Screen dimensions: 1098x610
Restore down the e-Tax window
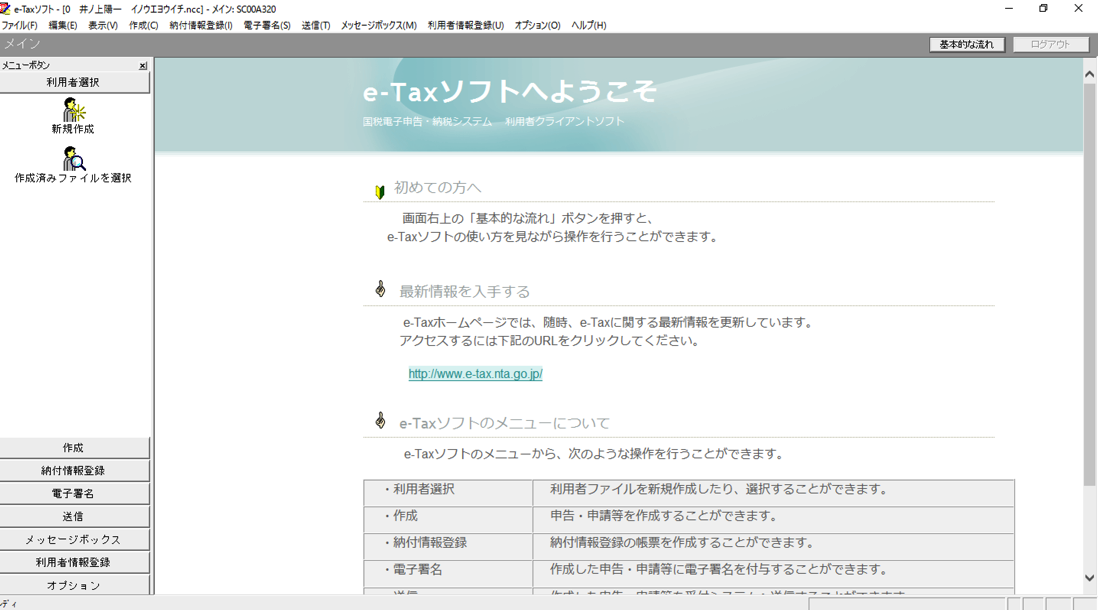(x=1043, y=8)
